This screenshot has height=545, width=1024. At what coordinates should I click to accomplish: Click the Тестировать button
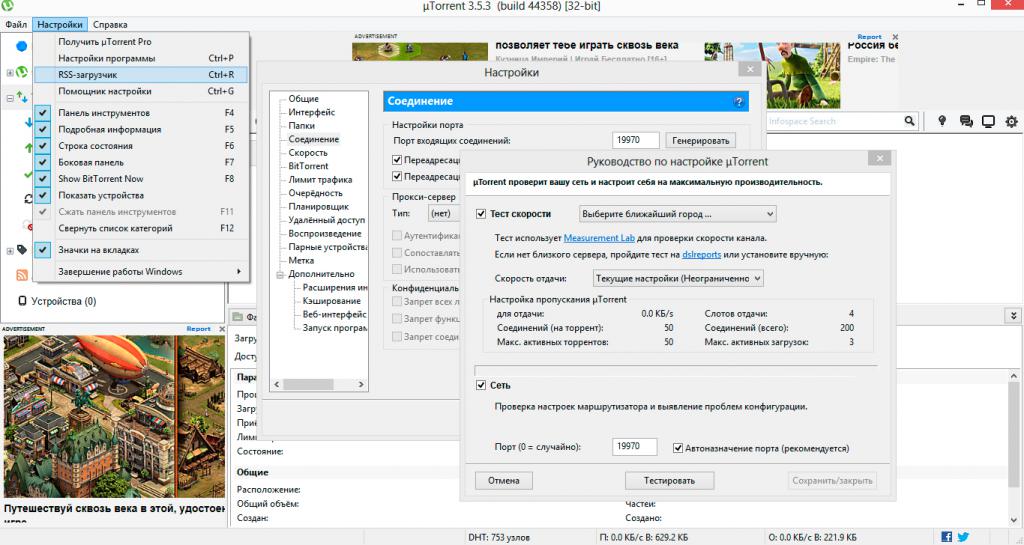pos(669,480)
